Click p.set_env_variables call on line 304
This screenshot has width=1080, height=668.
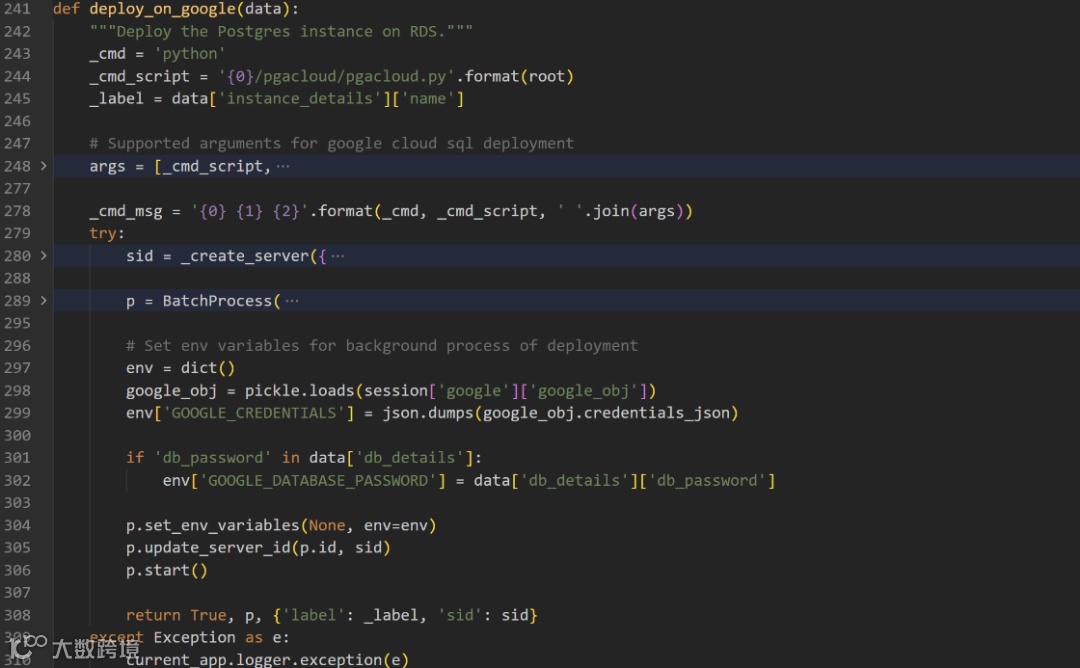pos(281,525)
